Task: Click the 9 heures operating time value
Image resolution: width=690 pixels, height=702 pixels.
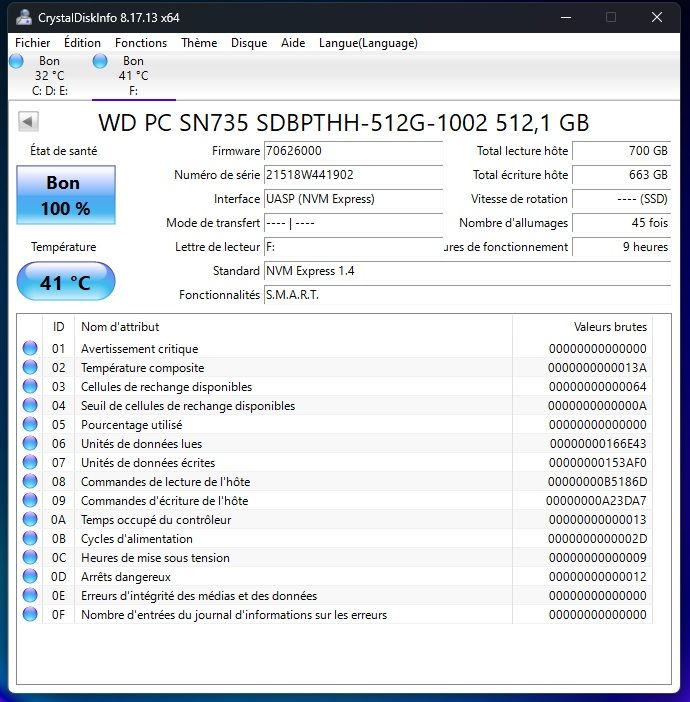Action: point(621,247)
